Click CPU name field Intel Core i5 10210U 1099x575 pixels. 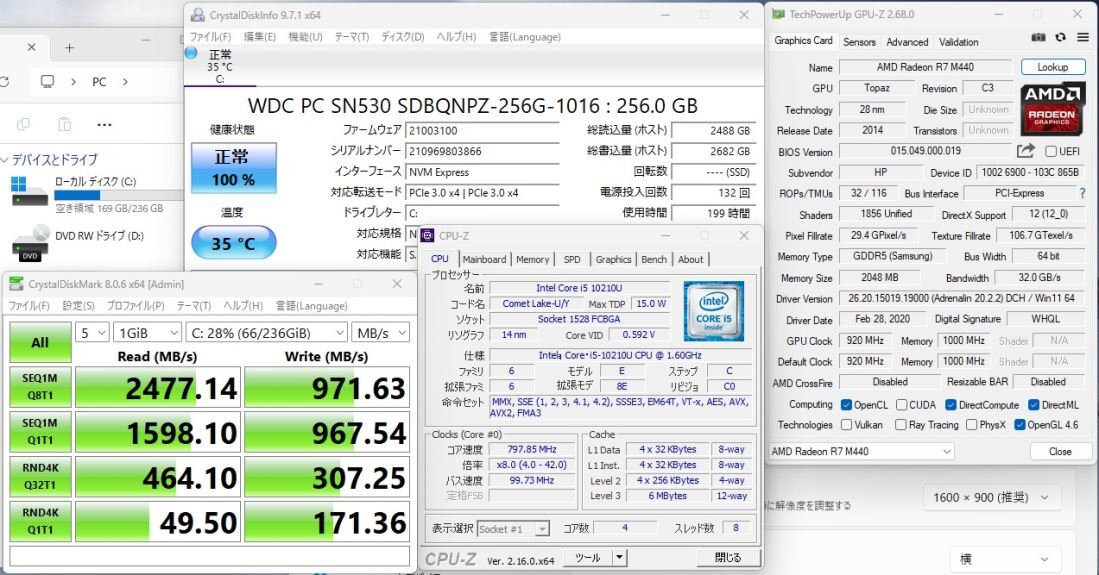coord(579,288)
